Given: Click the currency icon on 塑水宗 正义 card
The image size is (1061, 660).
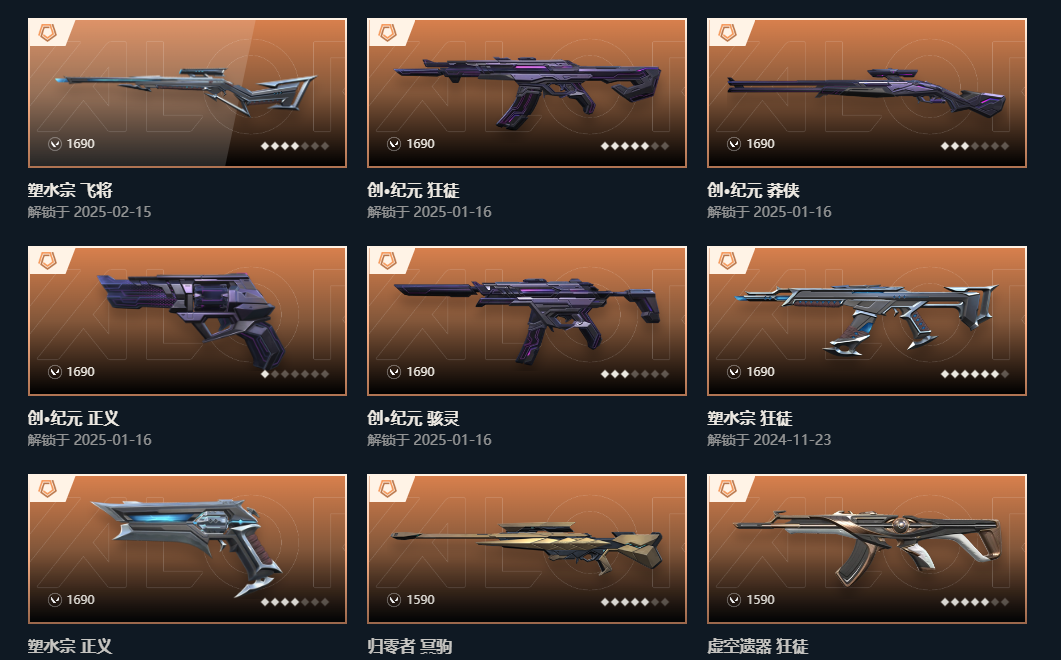Looking at the screenshot, I should [54, 600].
